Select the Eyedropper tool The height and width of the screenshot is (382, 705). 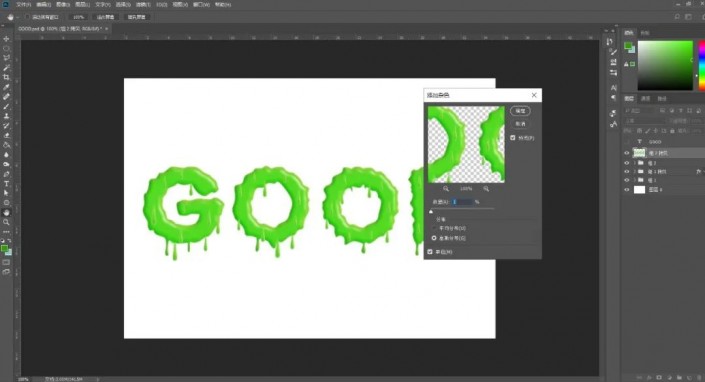tap(6, 87)
